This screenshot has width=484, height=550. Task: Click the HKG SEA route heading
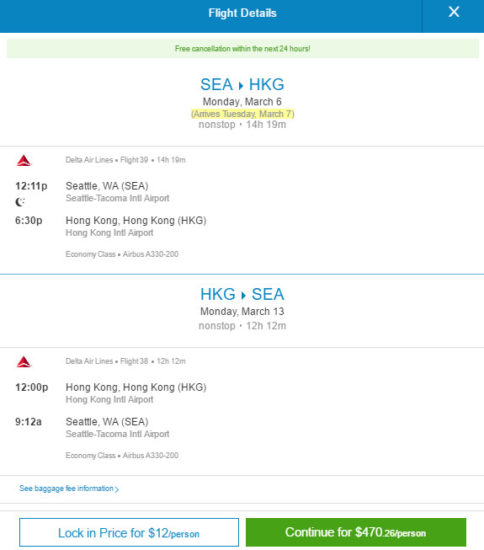(x=242, y=294)
